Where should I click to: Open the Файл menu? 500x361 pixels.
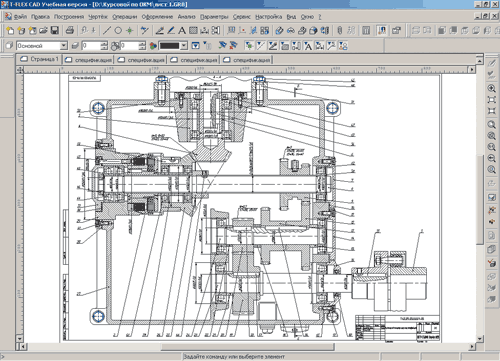click(x=21, y=16)
